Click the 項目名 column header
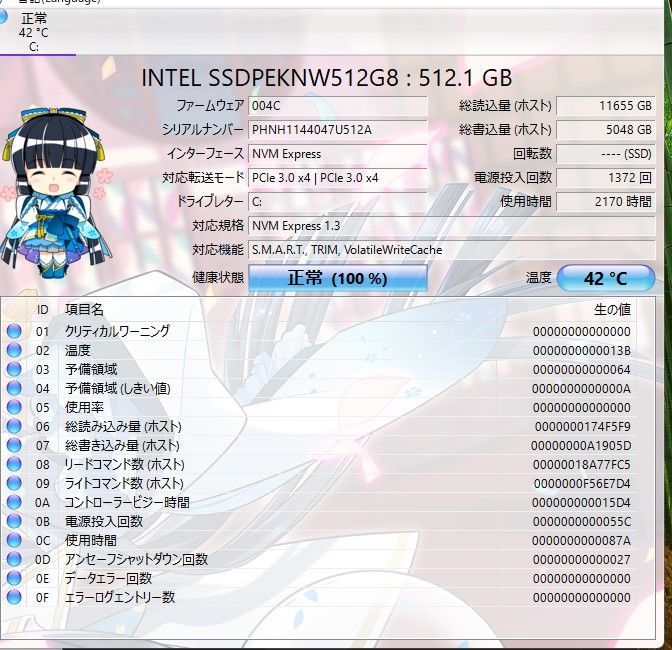Image resolution: width=672 pixels, height=650 pixels. pyautogui.click(x=84, y=309)
